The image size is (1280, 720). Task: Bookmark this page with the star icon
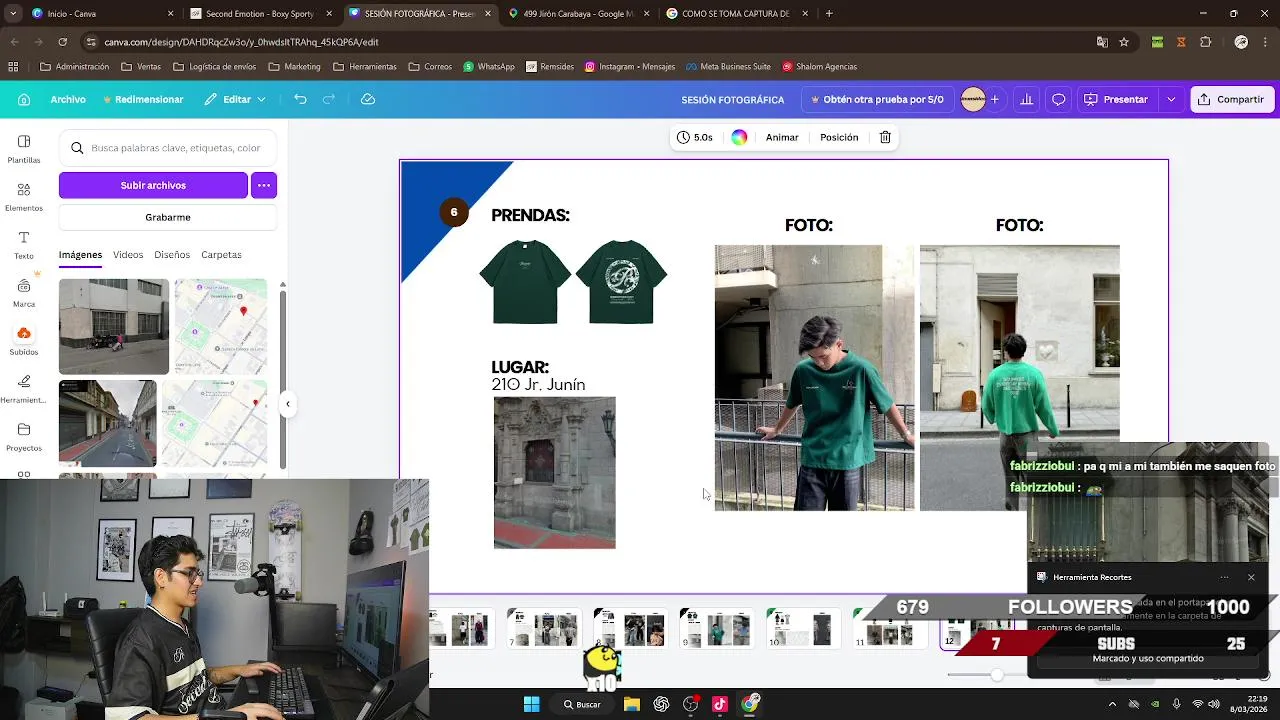[x=1124, y=42]
